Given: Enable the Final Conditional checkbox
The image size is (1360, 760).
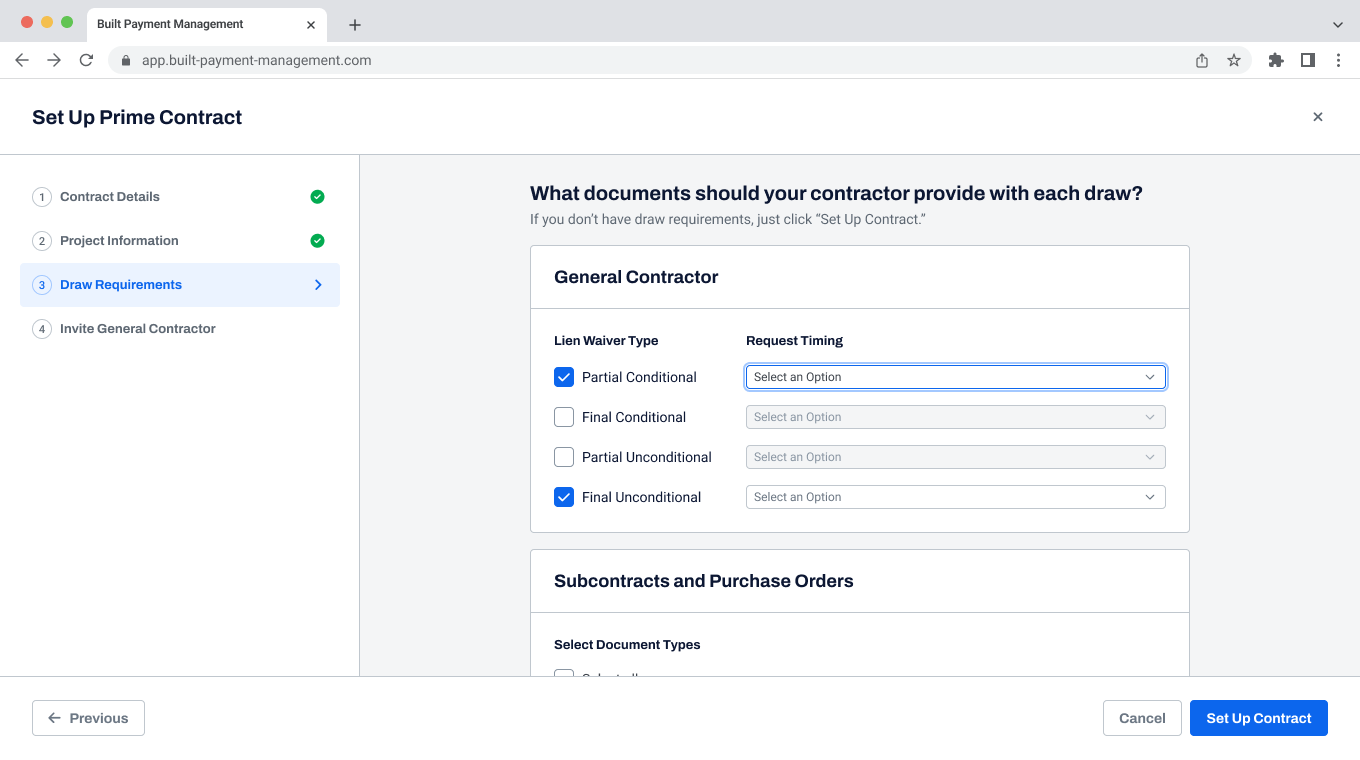Looking at the screenshot, I should pyautogui.click(x=563, y=417).
